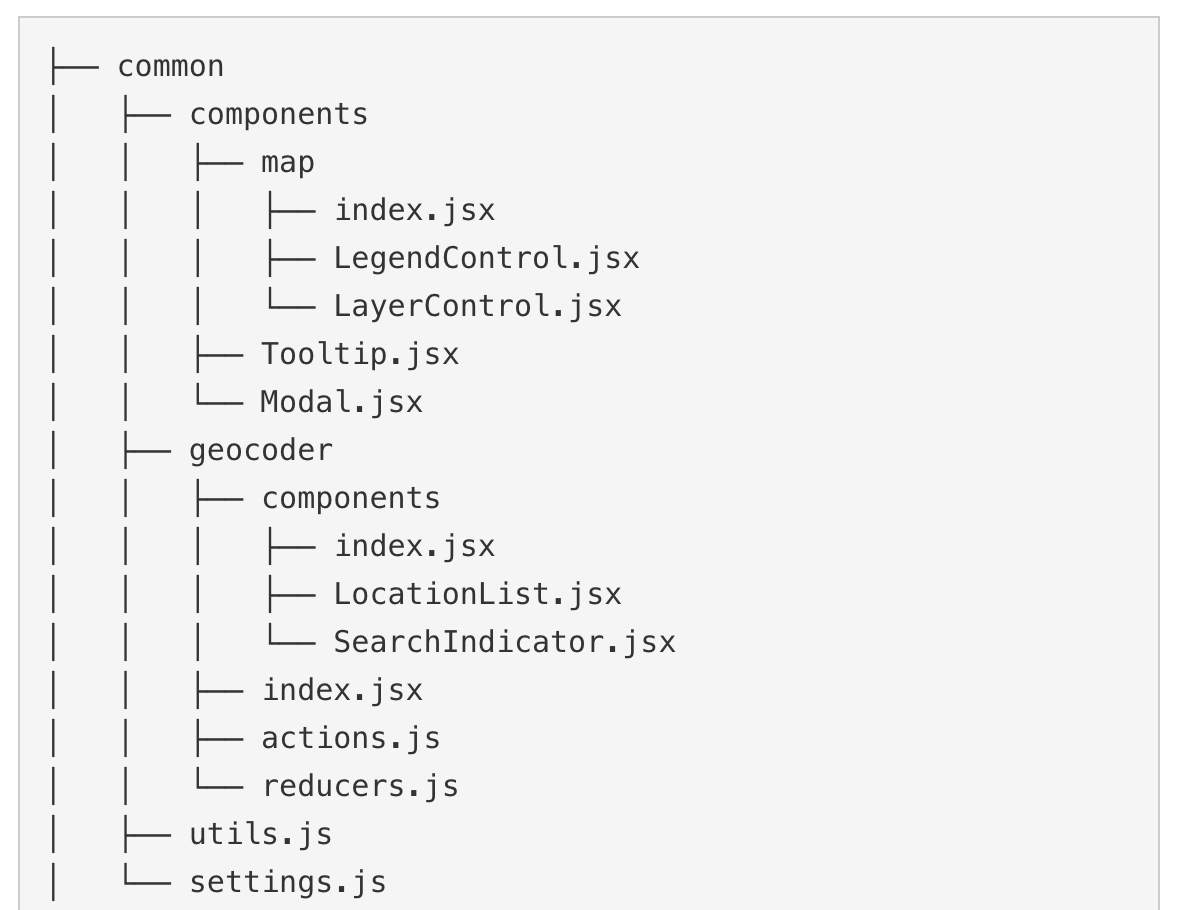Click the LocationList.jsx file
Viewport: 1180px width, 910px height.
point(477,594)
